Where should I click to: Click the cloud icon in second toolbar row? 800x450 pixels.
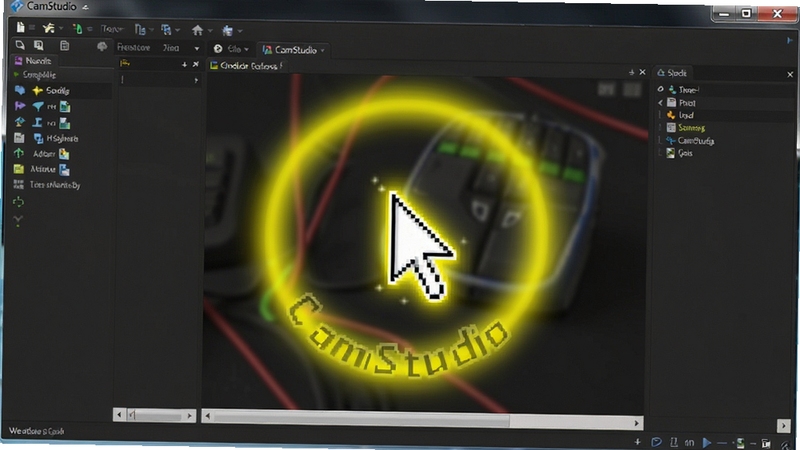[102, 46]
